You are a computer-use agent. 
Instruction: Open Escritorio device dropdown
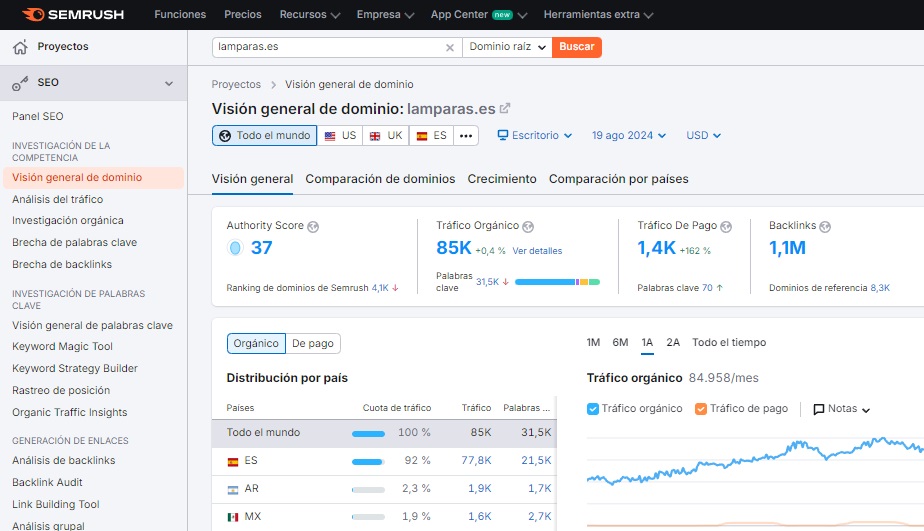(535, 136)
